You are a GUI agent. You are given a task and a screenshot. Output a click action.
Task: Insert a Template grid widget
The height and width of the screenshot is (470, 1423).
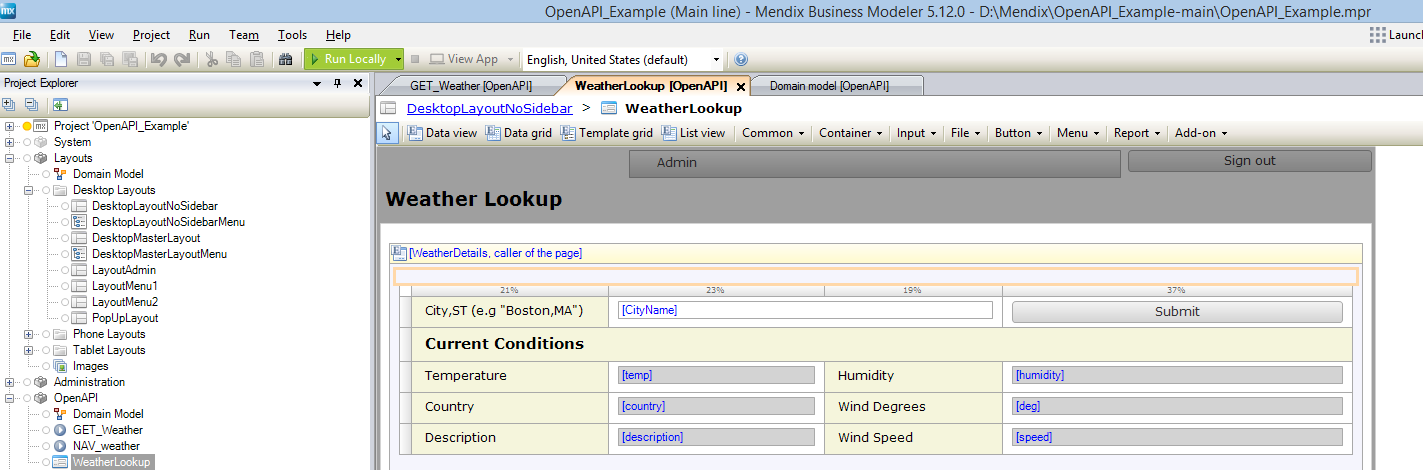[606, 133]
